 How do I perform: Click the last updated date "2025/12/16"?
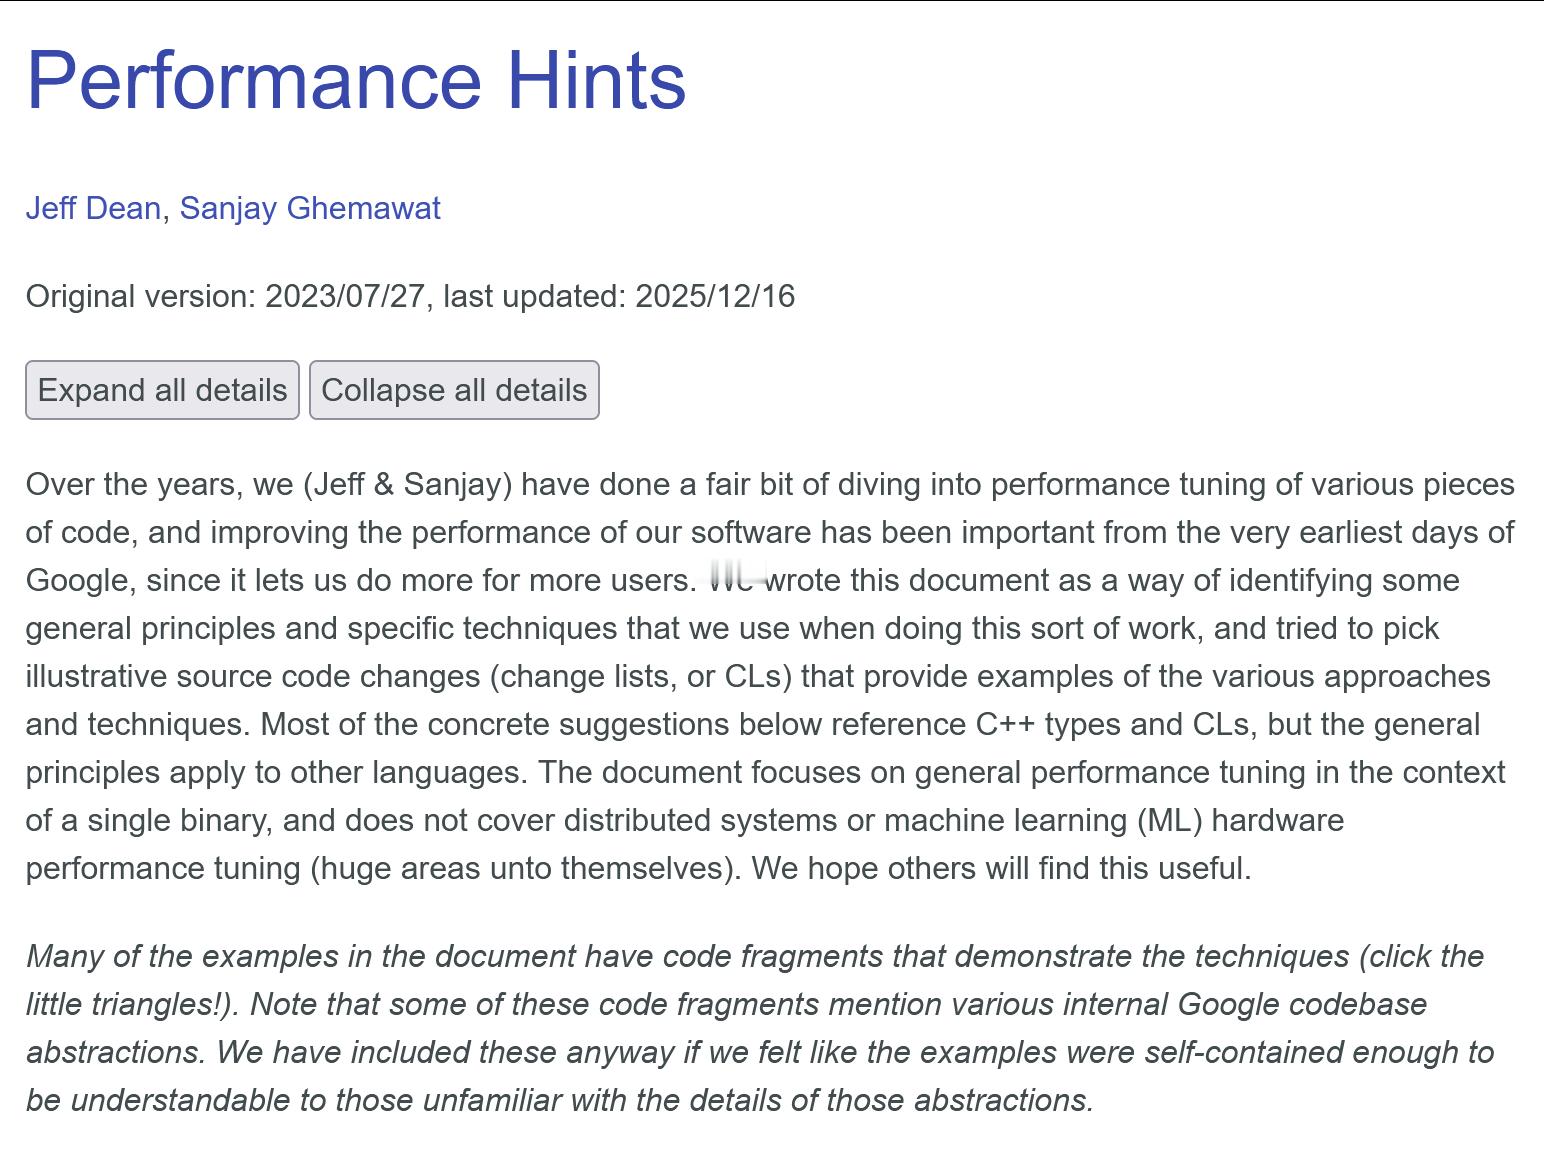[715, 296]
